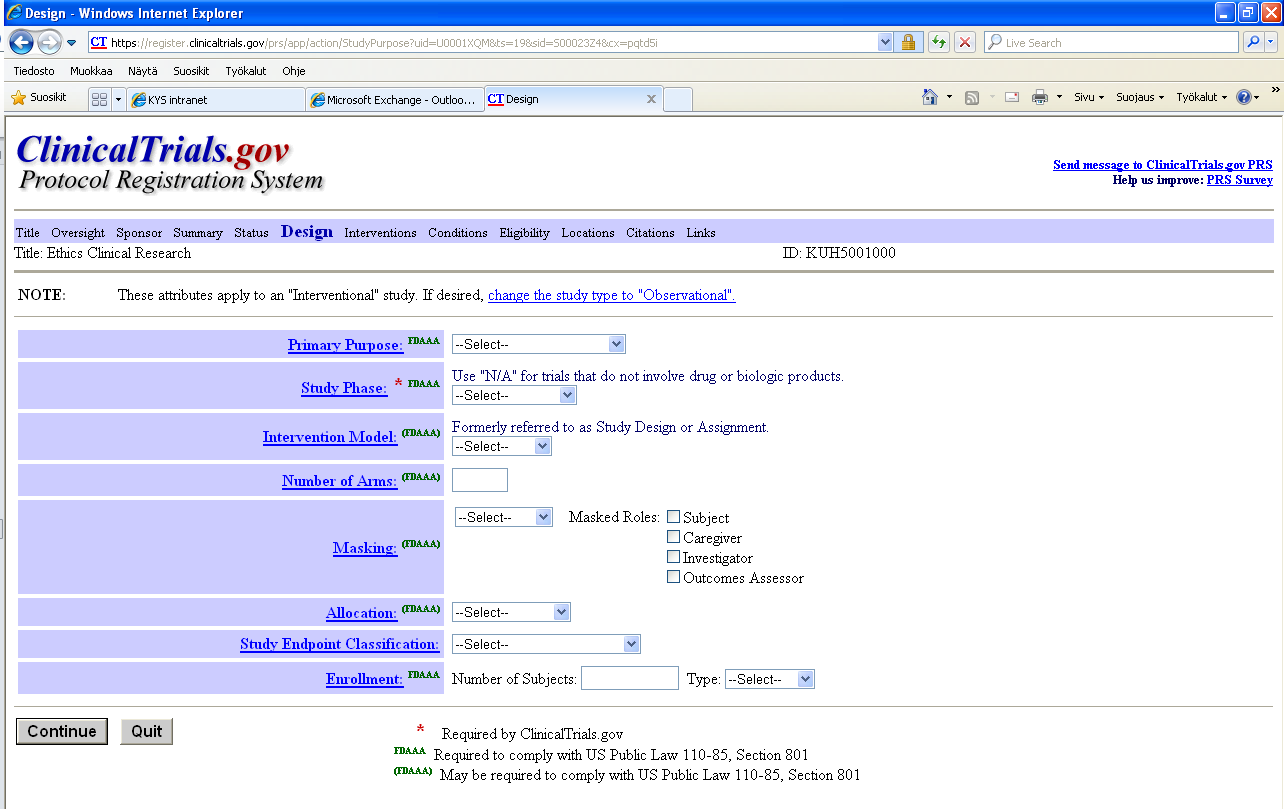
Task: Click the Read Mail envelope icon
Action: pyautogui.click(x=1012, y=97)
